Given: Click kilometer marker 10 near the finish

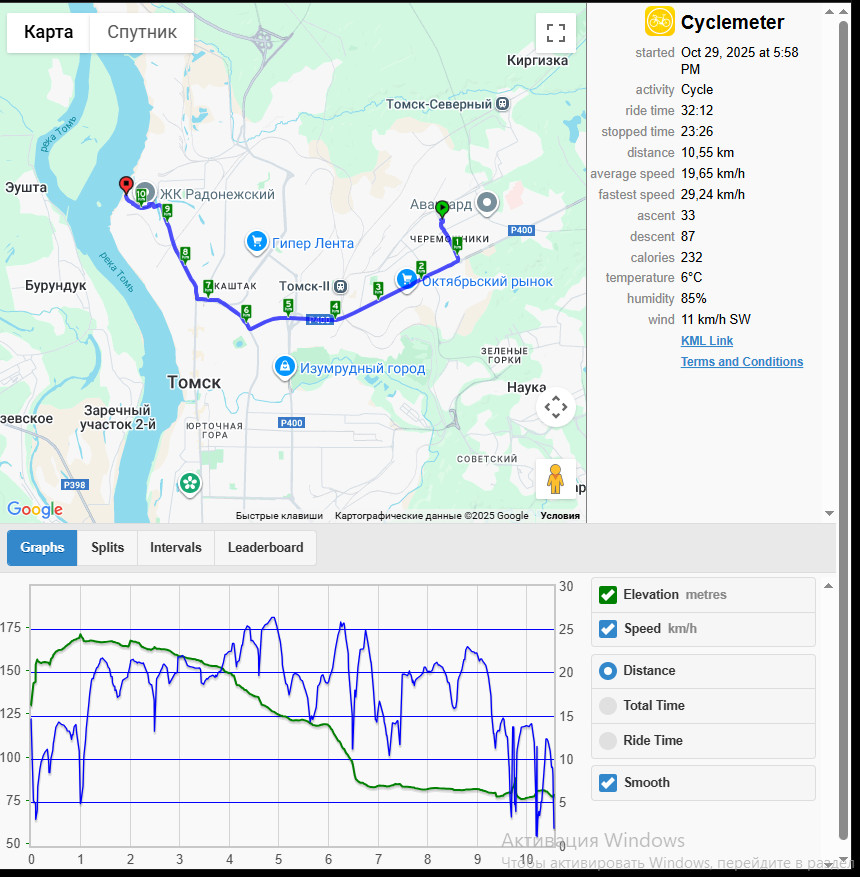Looking at the screenshot, I should tap(141, 195).
